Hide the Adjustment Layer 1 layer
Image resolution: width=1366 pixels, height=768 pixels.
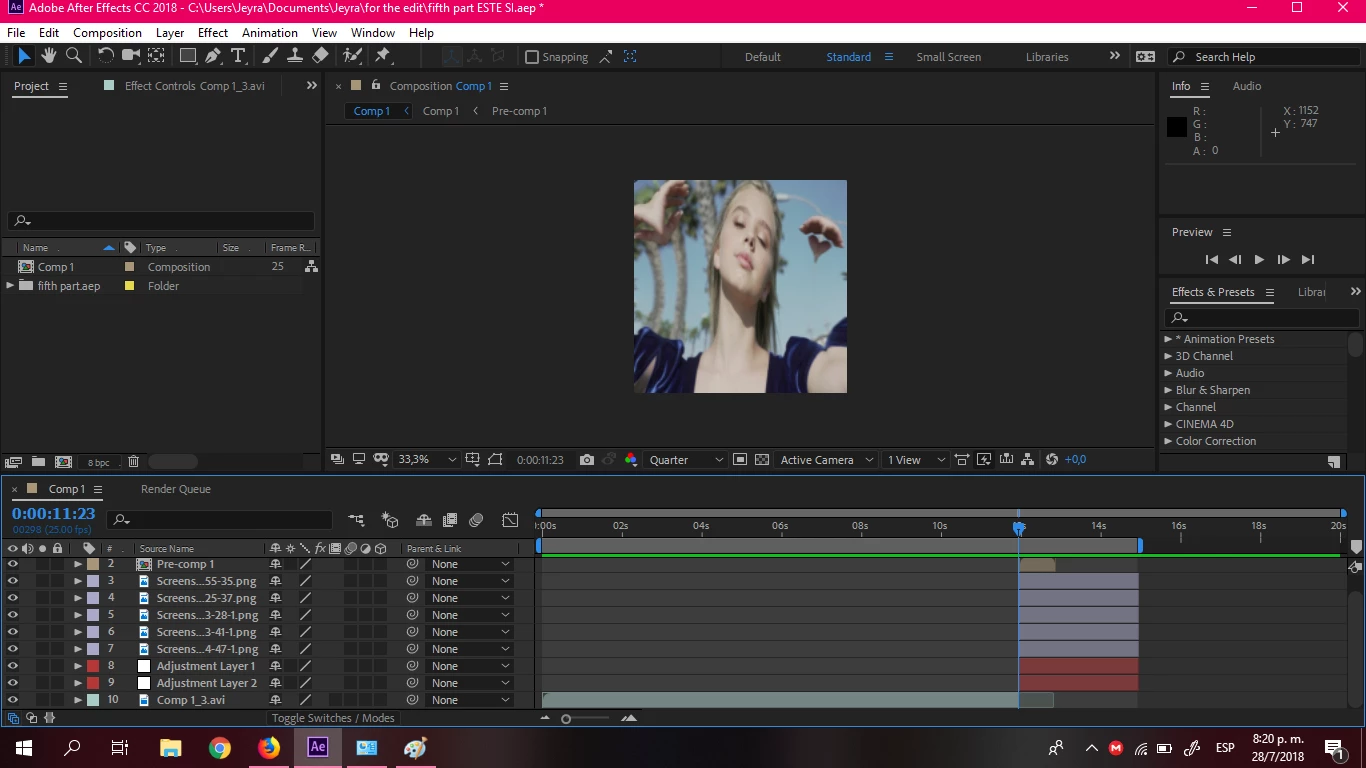pos(13,666)
